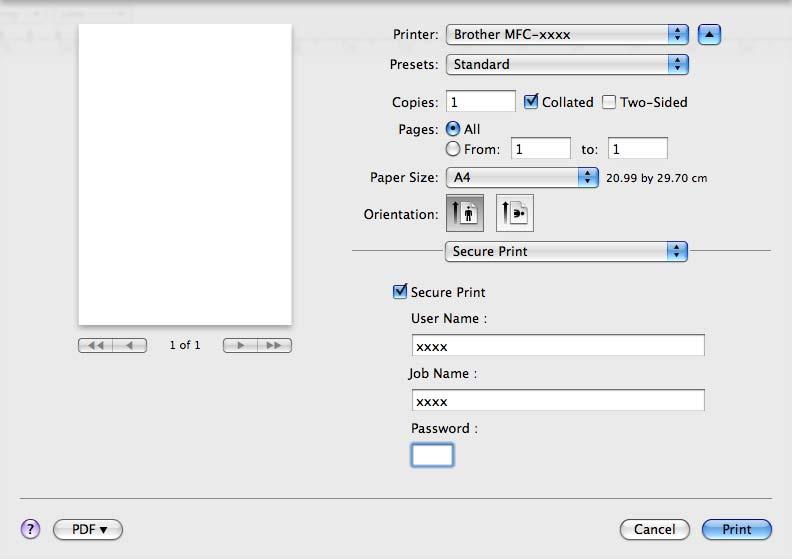Open the Printer dropdown Brother MFC-xxxx
The image size is (792, 559).
(x=567, y=34)
